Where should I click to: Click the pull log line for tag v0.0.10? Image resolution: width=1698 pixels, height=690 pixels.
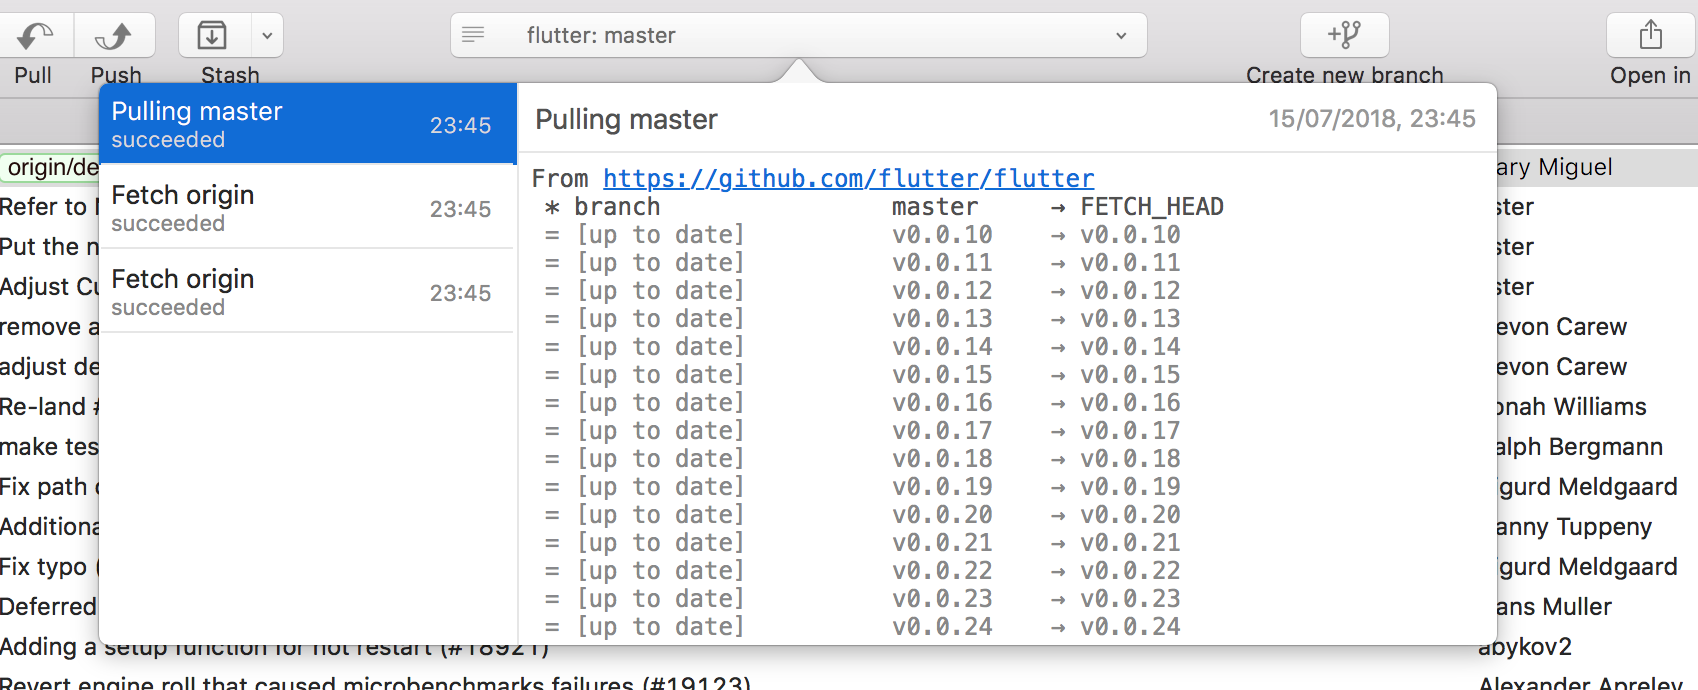(x=863, y=235)
